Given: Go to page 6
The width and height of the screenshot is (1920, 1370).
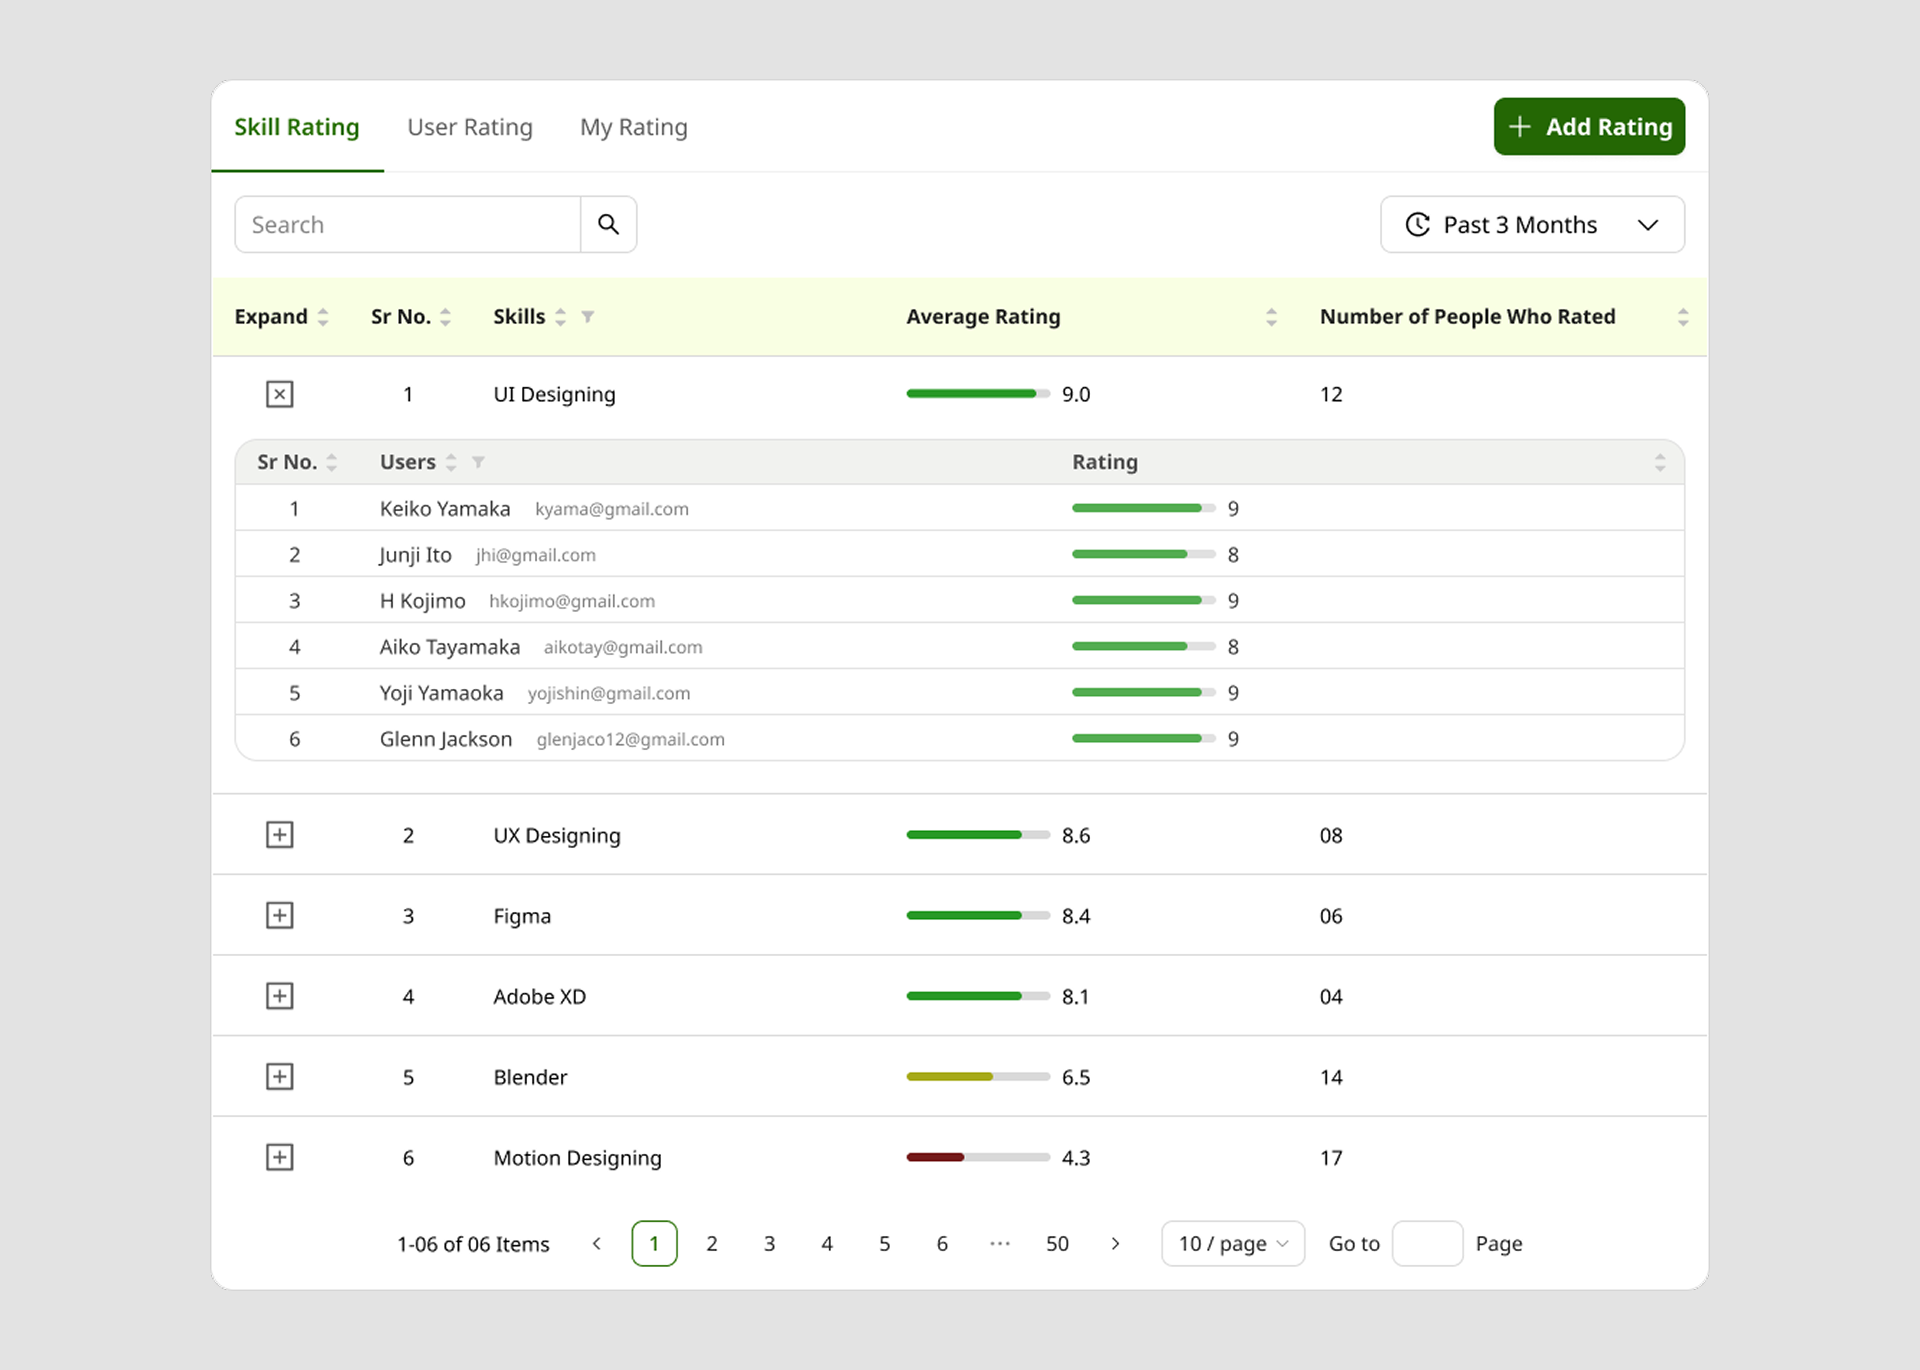Looking at the screenshot, I should click(942, 1243).
